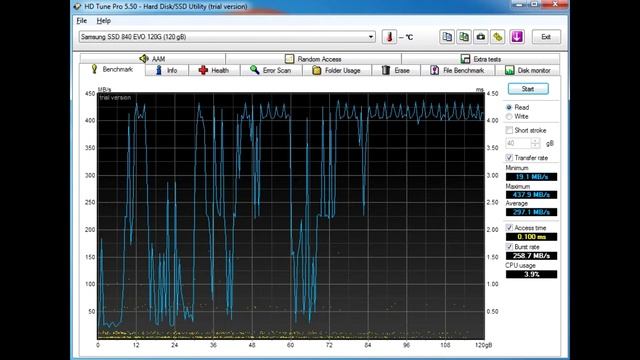The width and height of the screenshot is (640, 360).
Task: Click the CPU usage value 3.9%
Action: tap(531, 274)
